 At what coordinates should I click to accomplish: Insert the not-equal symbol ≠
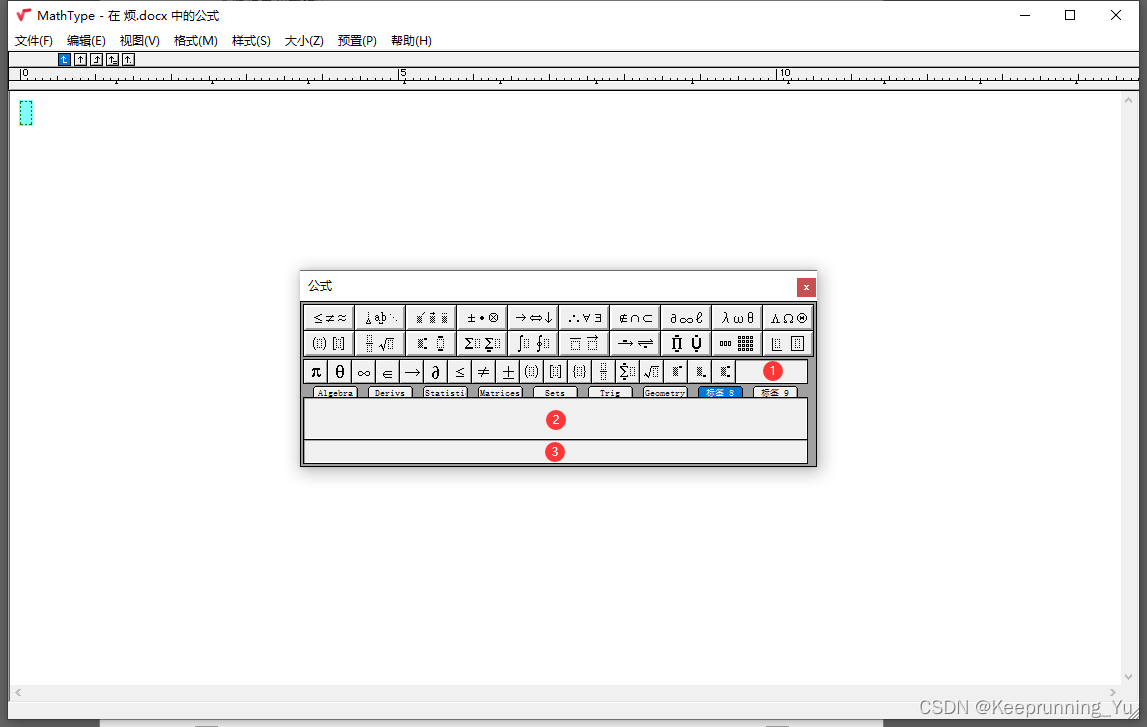[484, 372]
